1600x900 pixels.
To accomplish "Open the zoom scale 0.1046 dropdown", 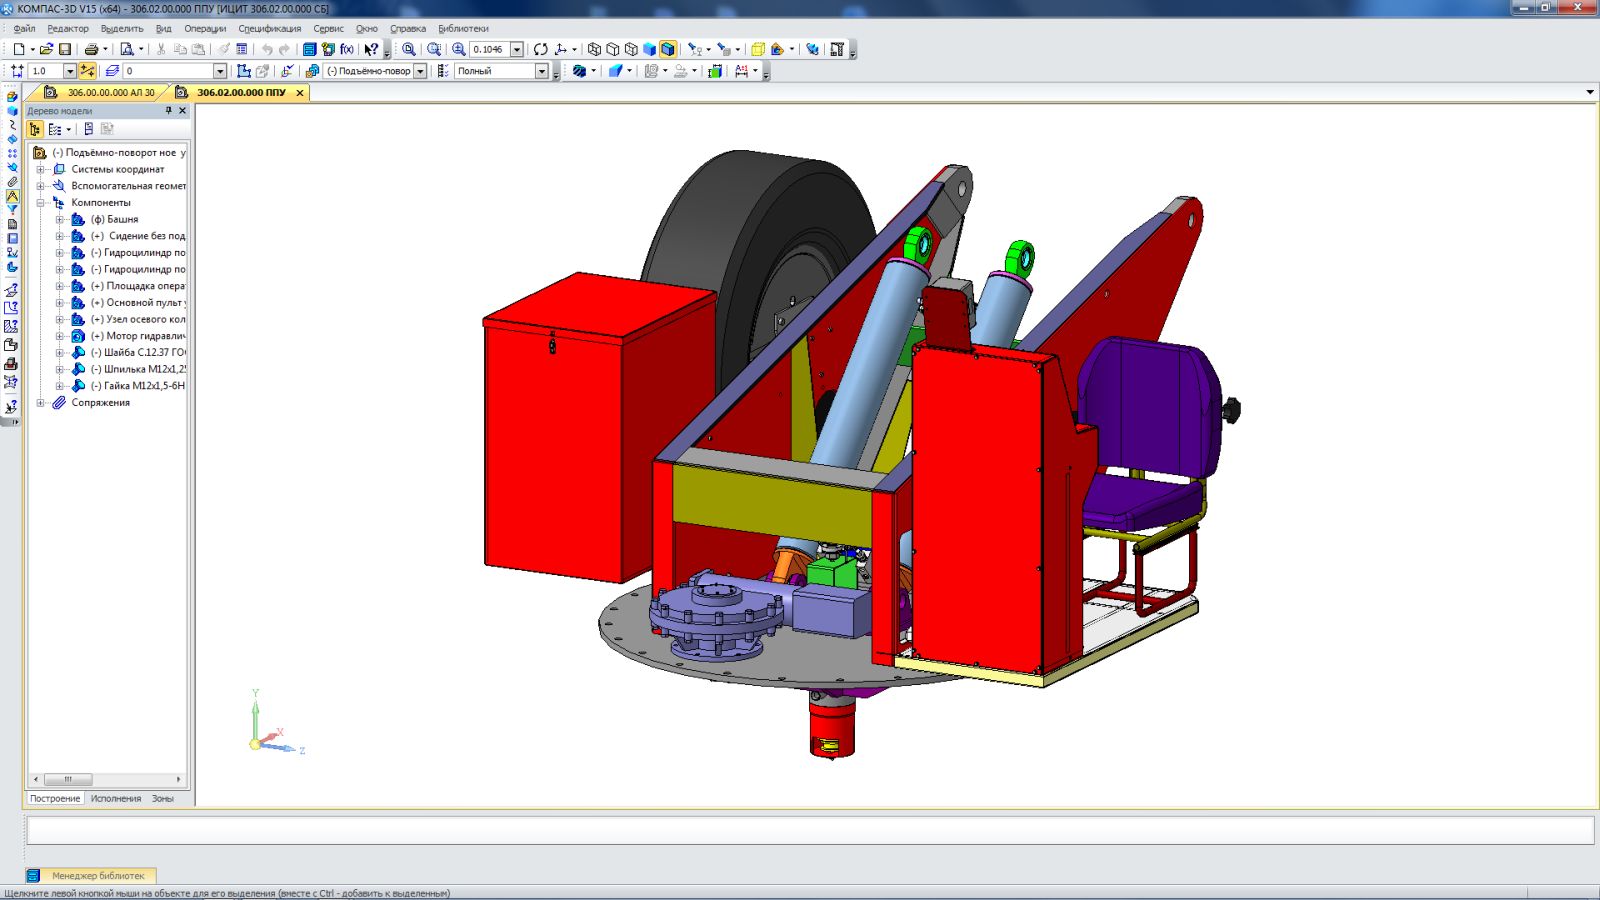I will 517,49.
